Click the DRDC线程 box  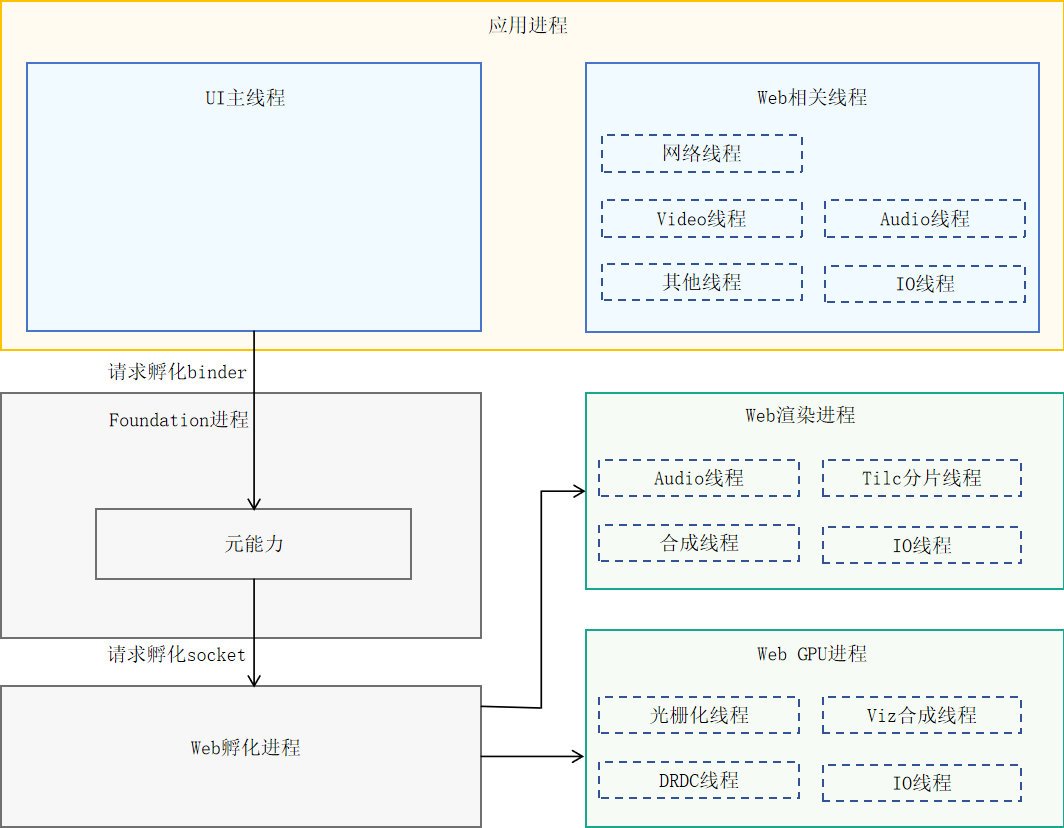pos(698,780)
